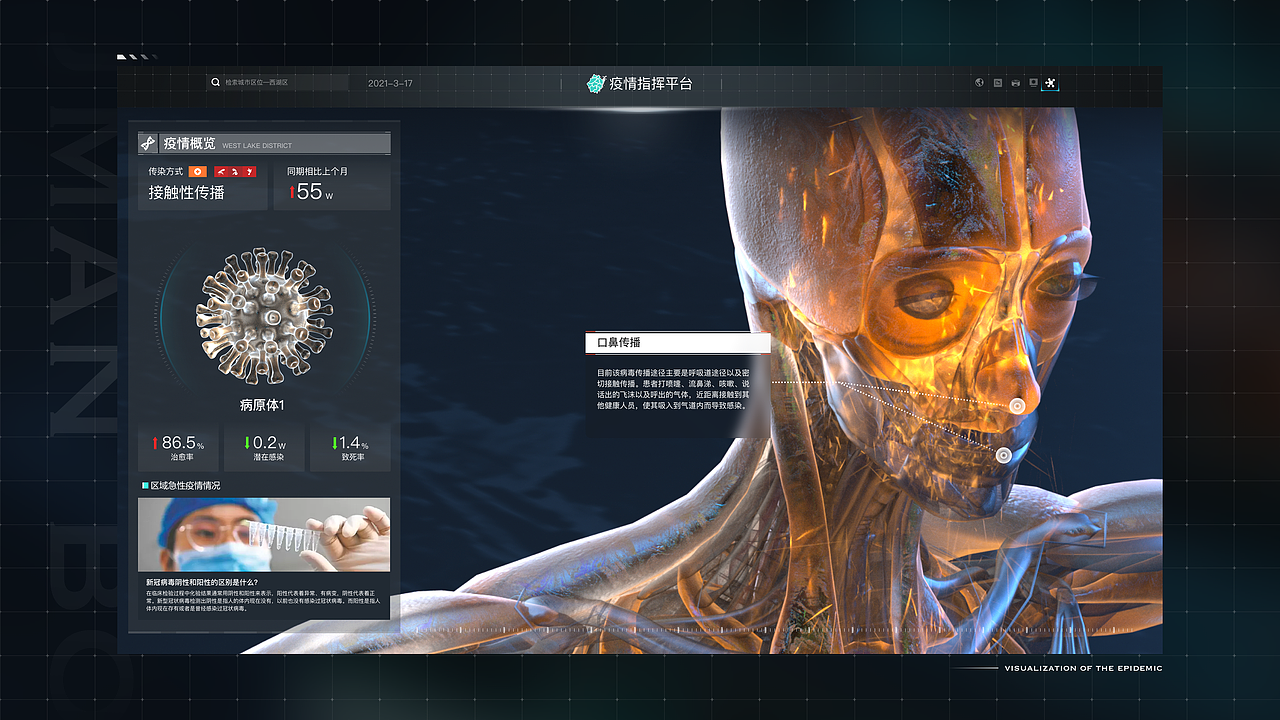This screenshot has height=720, width=1280.
Task: Click the 疫情指挥平台 title text
Action: click(651, 84)
